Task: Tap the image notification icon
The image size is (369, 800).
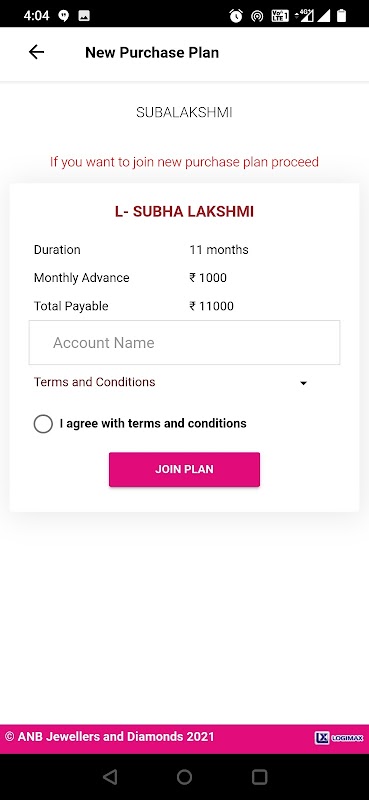Action: 84,16
